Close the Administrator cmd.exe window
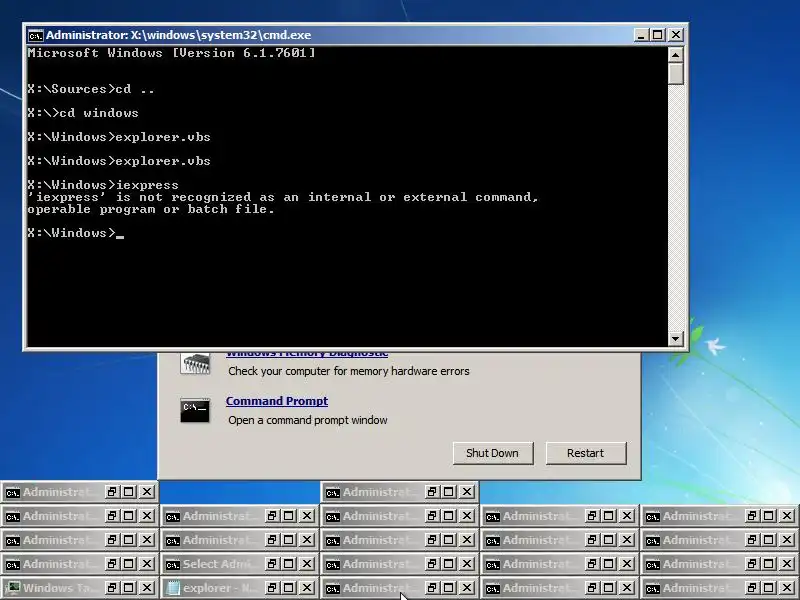This screenshot has height=600, width=800. (676, 35)
